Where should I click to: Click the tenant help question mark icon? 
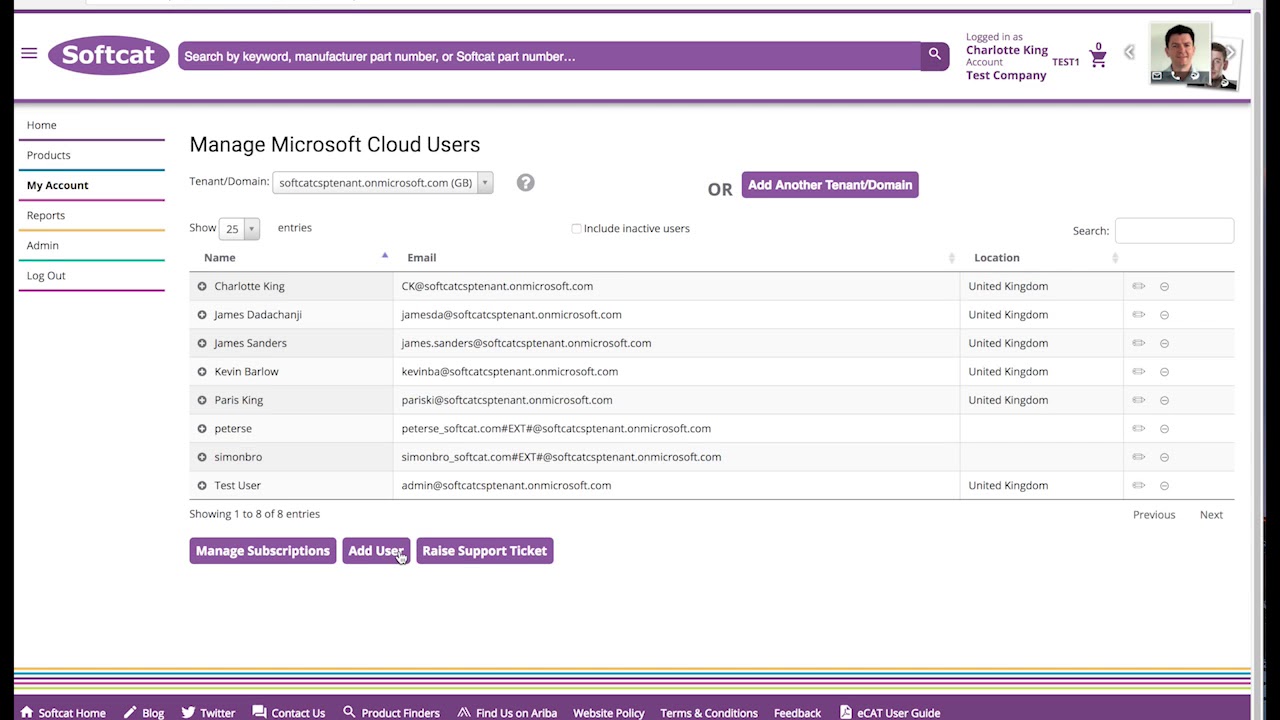tap(525, 182)
